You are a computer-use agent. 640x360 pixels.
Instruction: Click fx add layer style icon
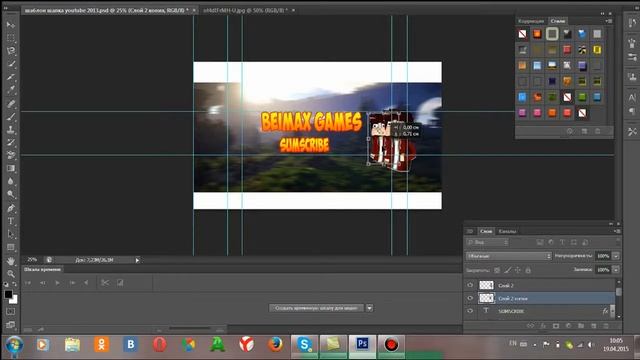(x=543, y=326)
